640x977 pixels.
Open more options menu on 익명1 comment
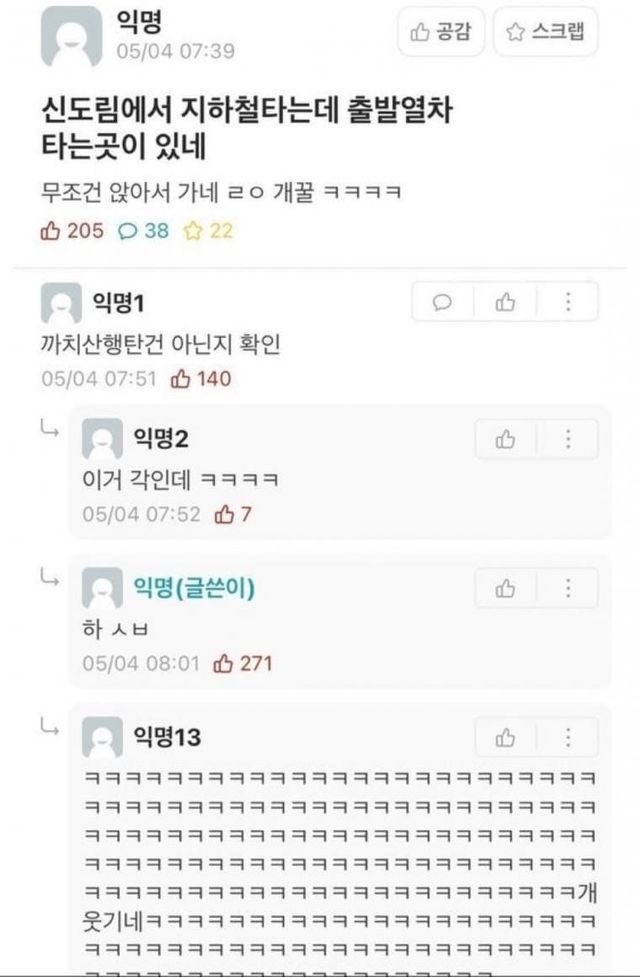click(x=568, y=302)
